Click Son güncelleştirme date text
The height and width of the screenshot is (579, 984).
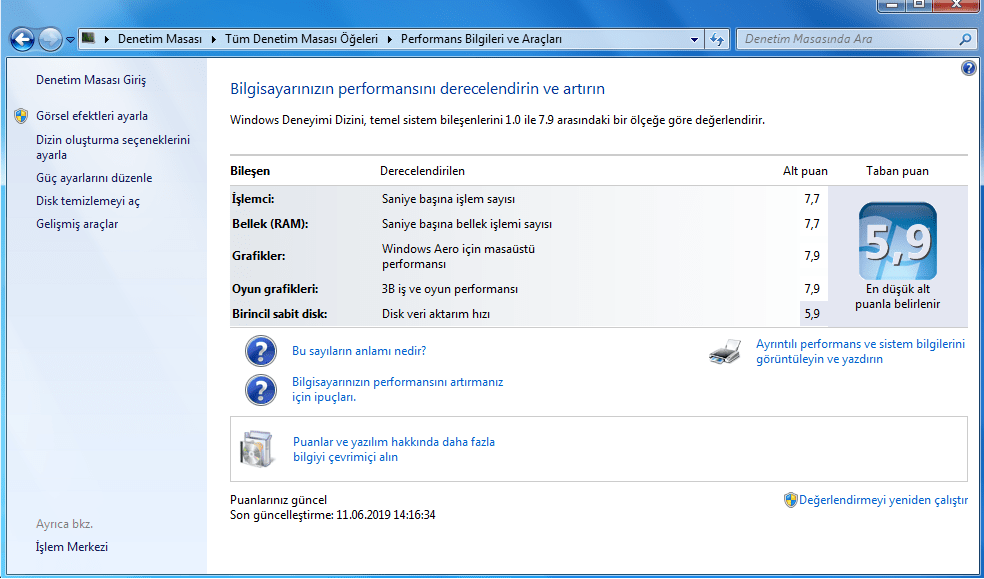pyautogui.click(x=333, y=516)
